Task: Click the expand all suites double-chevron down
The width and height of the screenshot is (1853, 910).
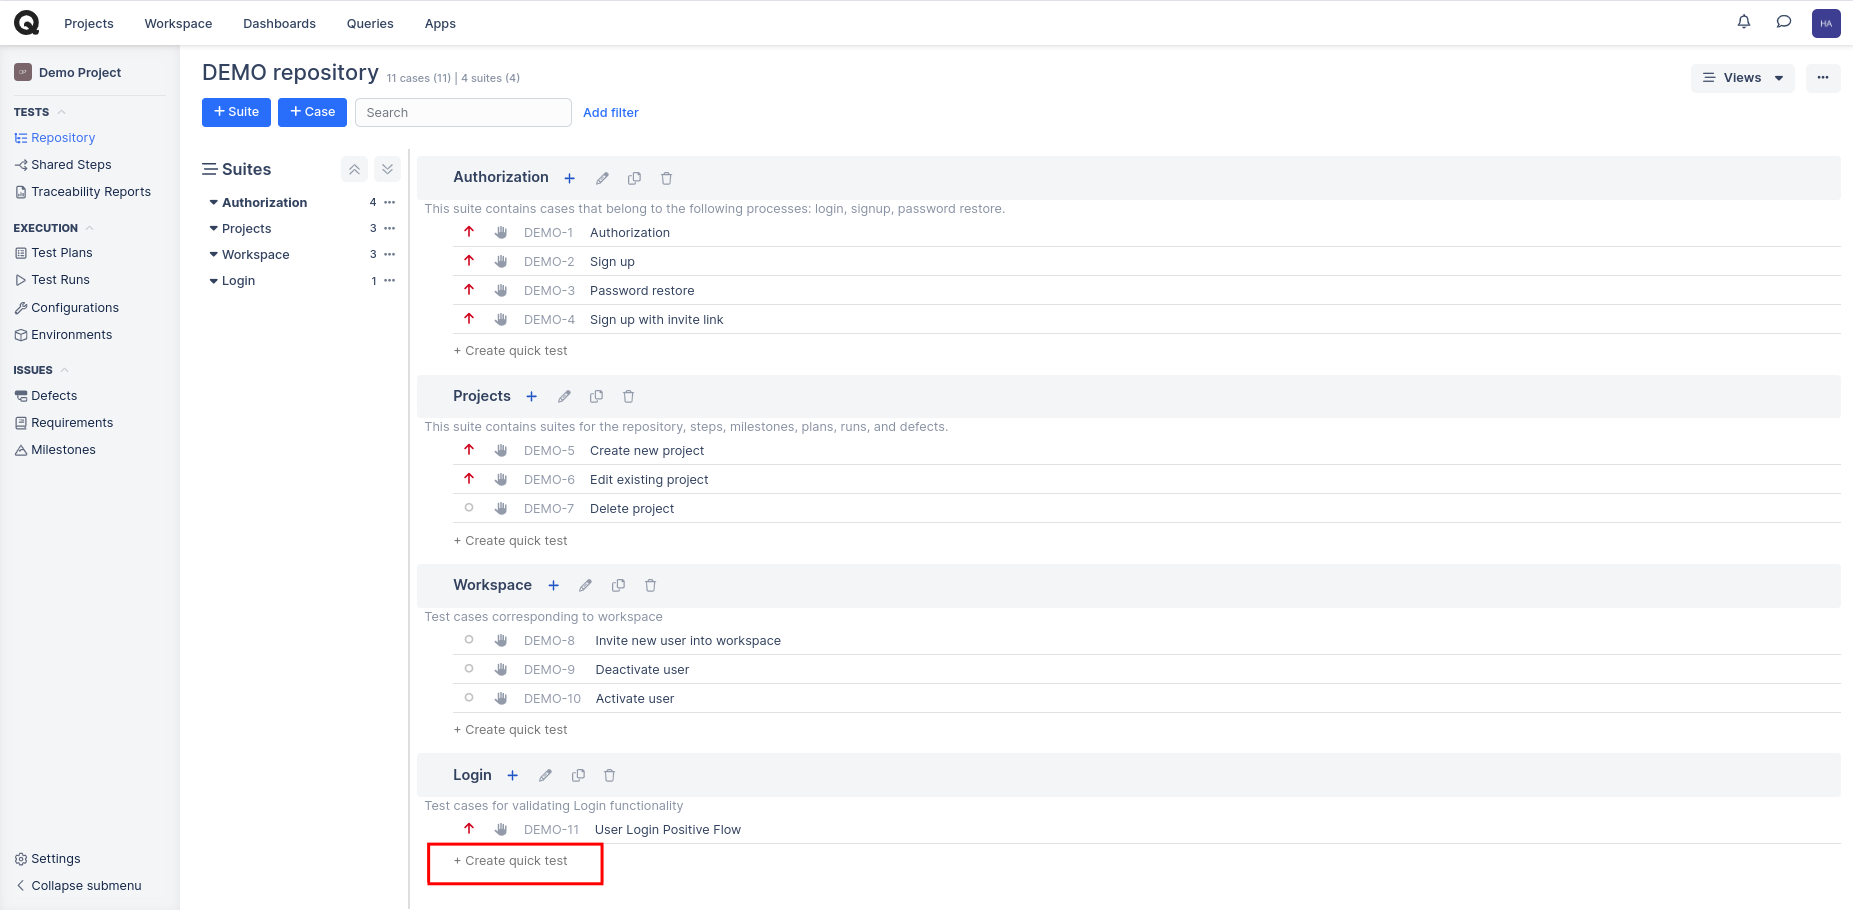Action: pos(387,170)
